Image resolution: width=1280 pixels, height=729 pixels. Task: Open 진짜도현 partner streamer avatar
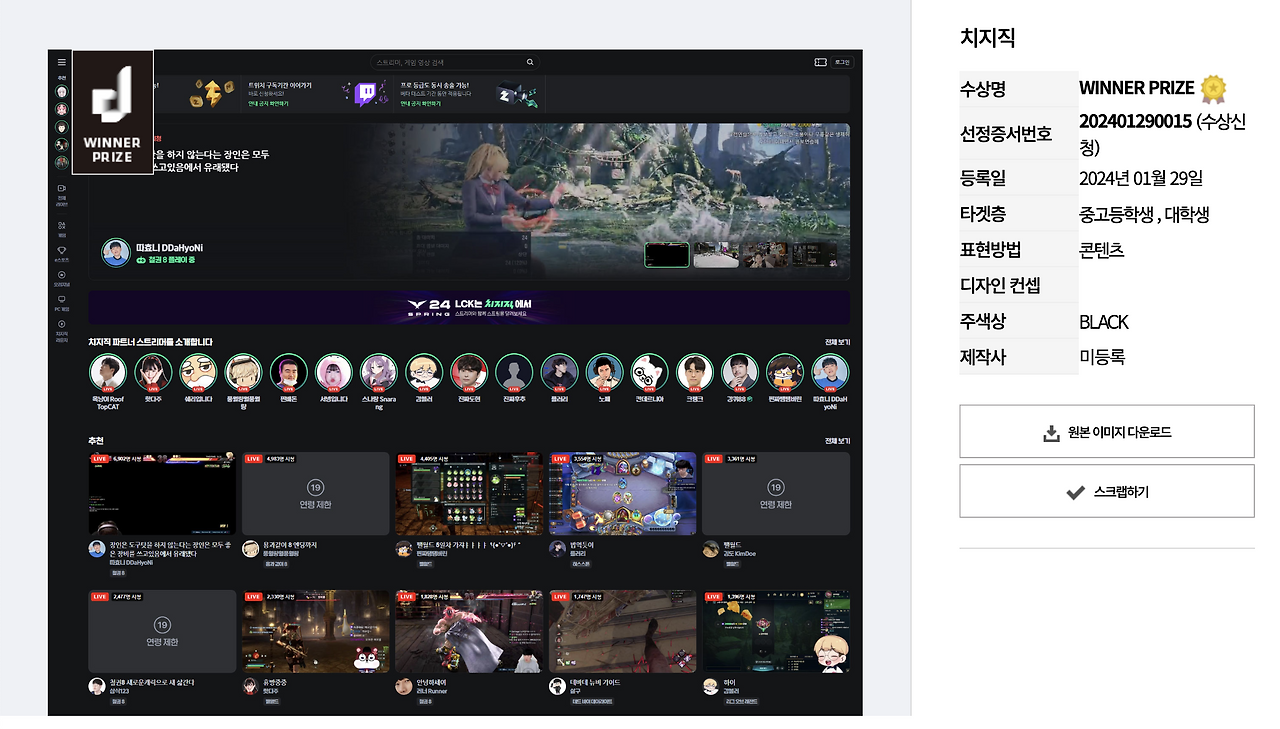[469, 372]
